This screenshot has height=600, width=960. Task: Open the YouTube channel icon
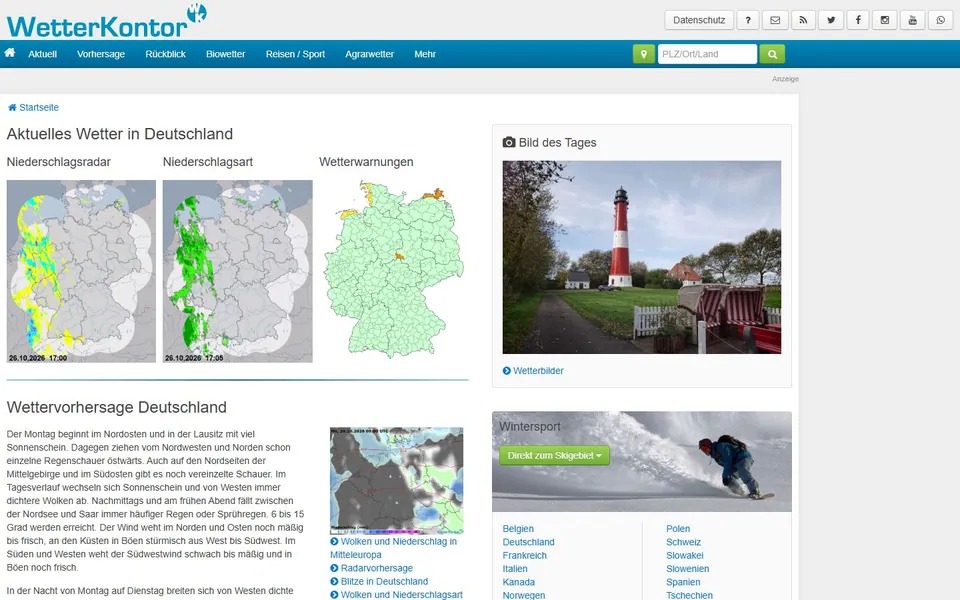tap(912, 20)
